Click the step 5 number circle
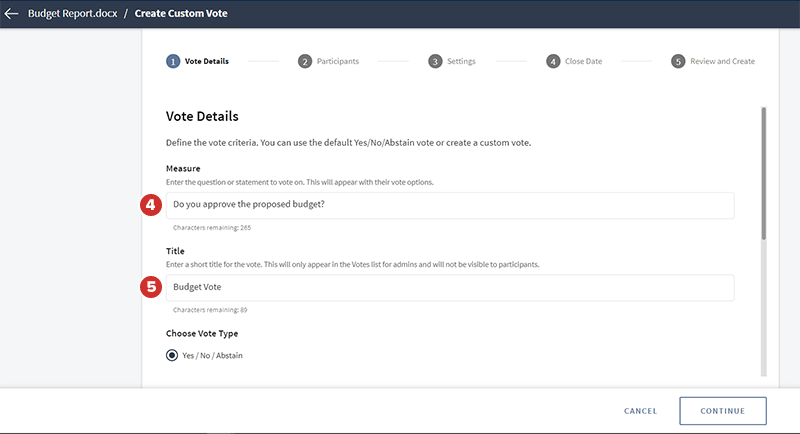 (678, 61)
